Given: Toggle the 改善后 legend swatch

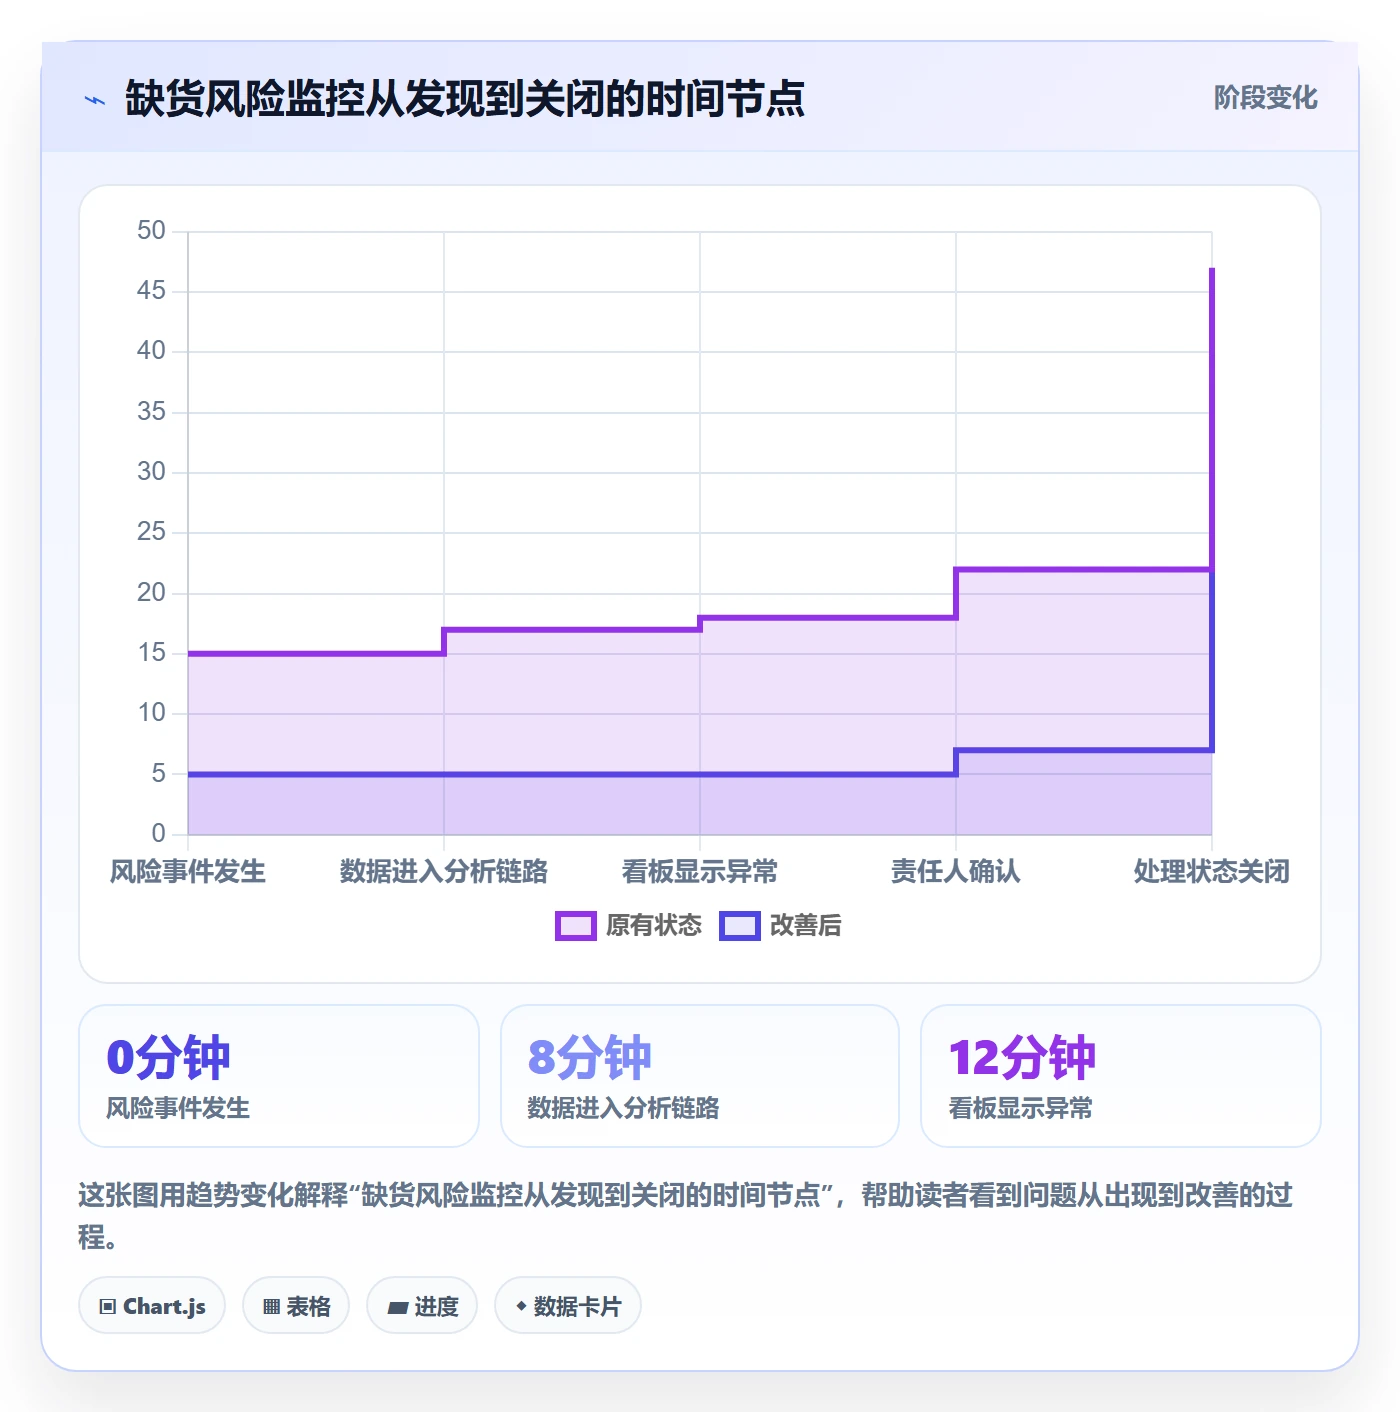Looking at the screenshot, I should [740, 926].
